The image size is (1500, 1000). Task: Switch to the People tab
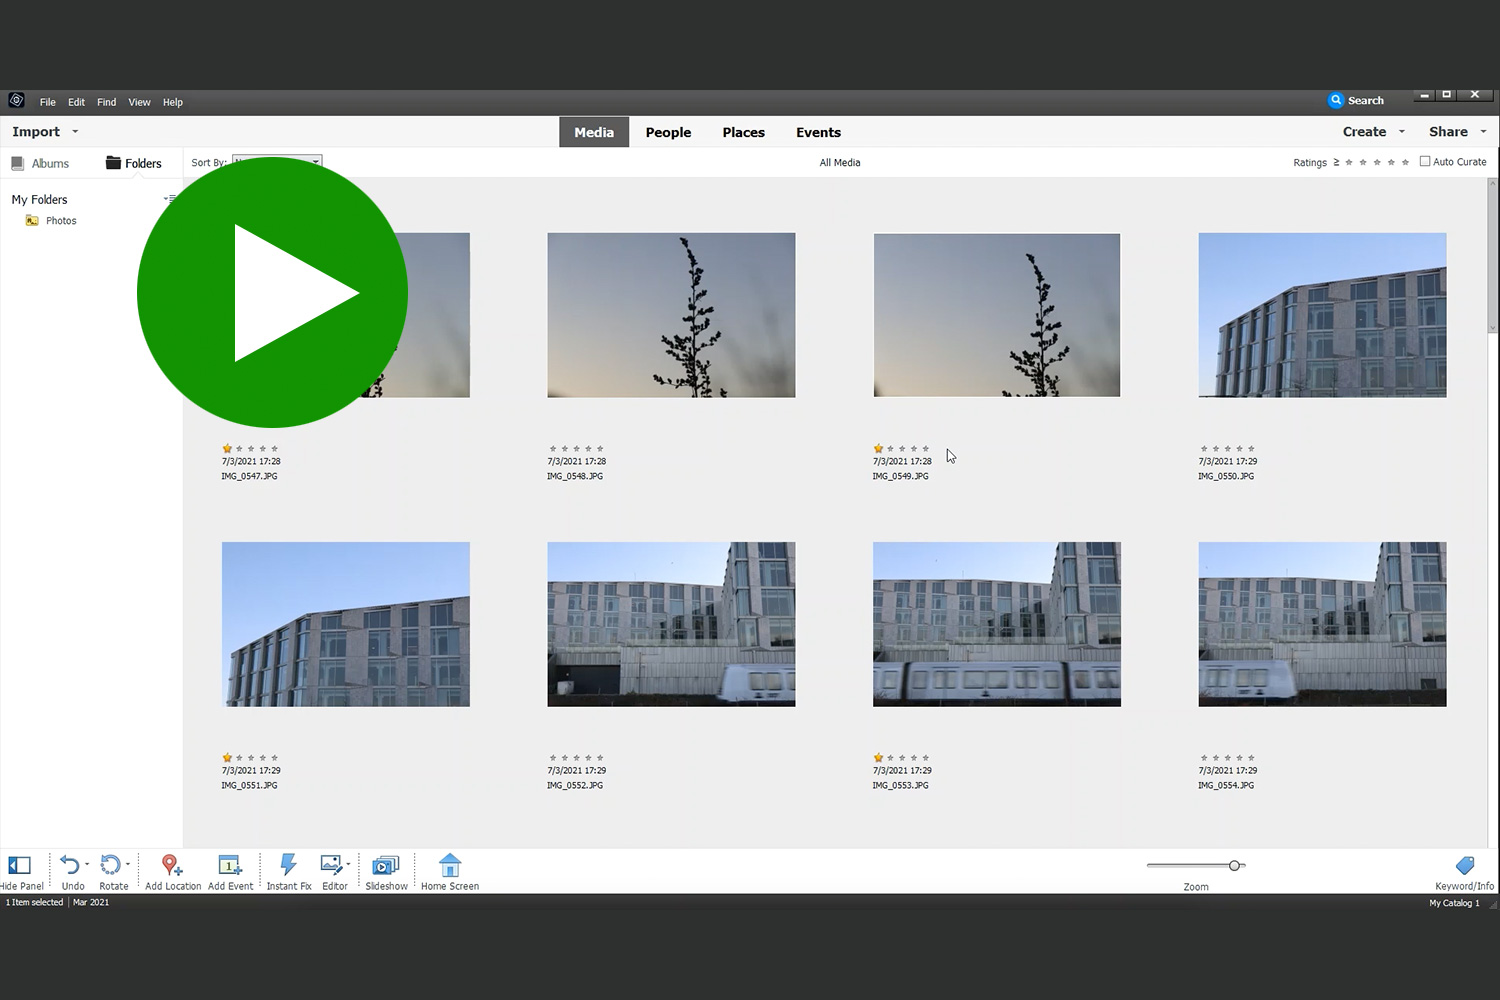(668, 132)
